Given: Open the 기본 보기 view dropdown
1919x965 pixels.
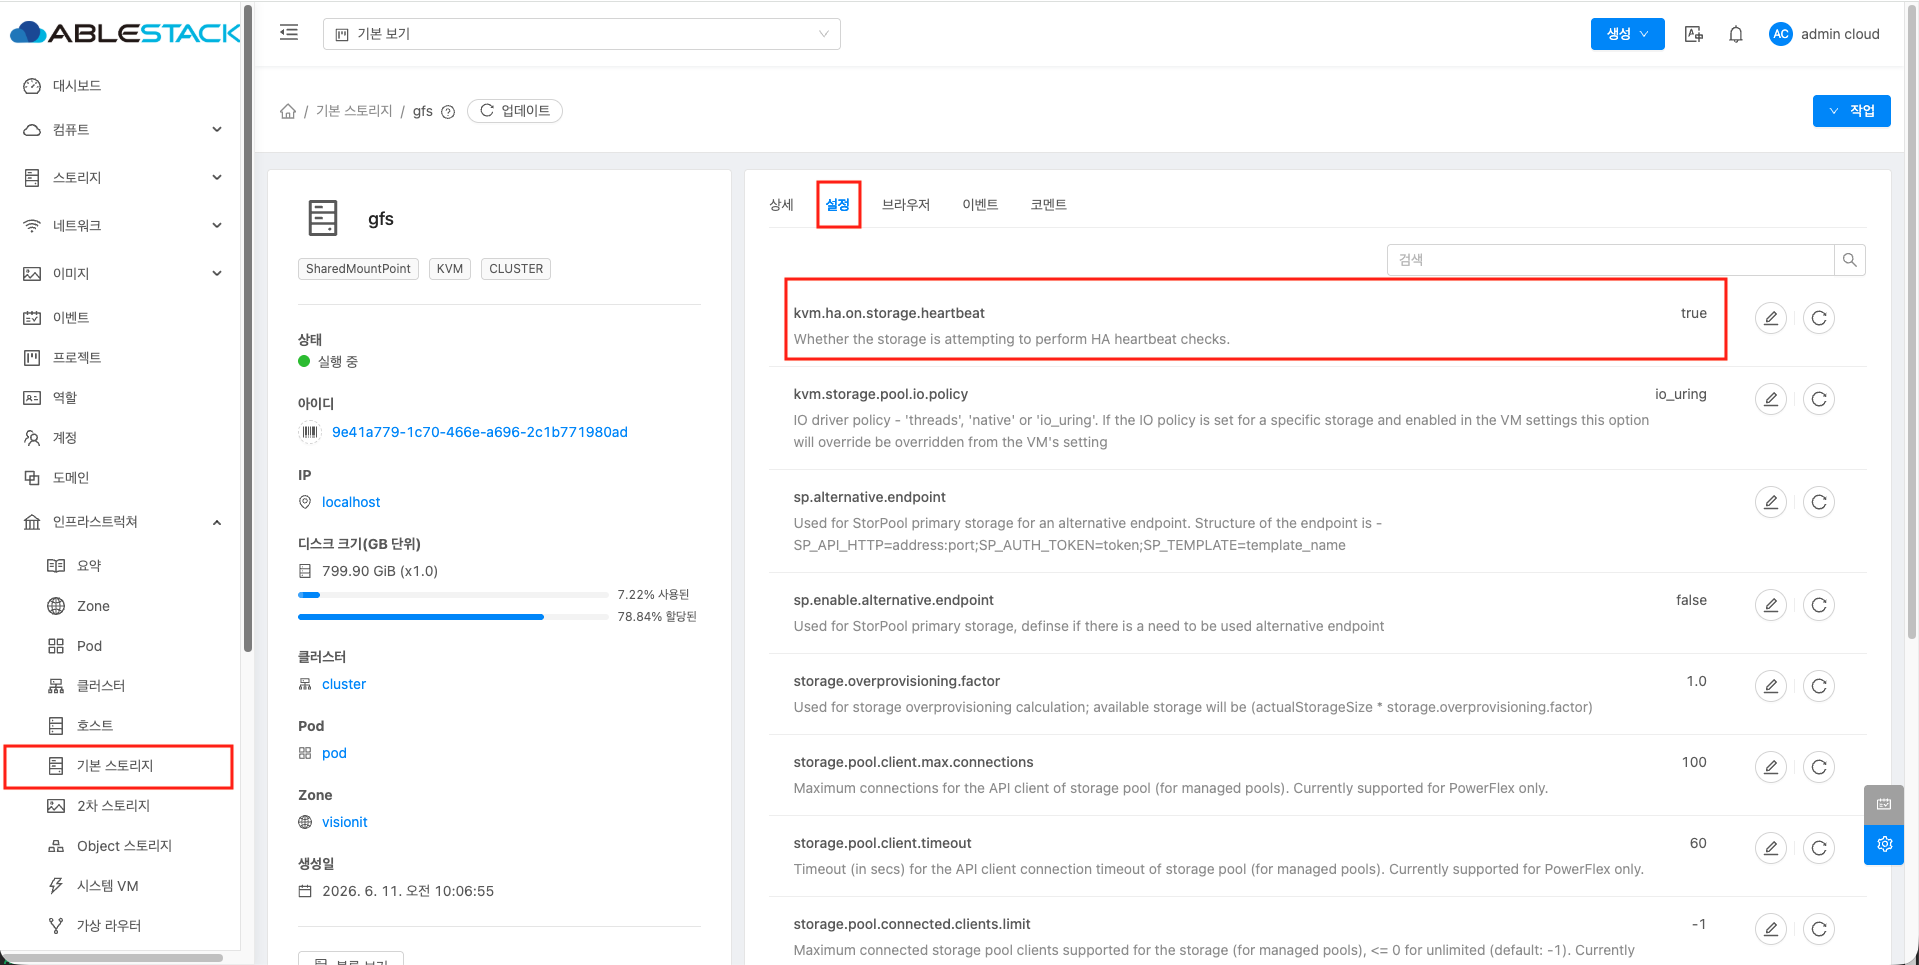Looking at the screenshot, I should (582, 34).
